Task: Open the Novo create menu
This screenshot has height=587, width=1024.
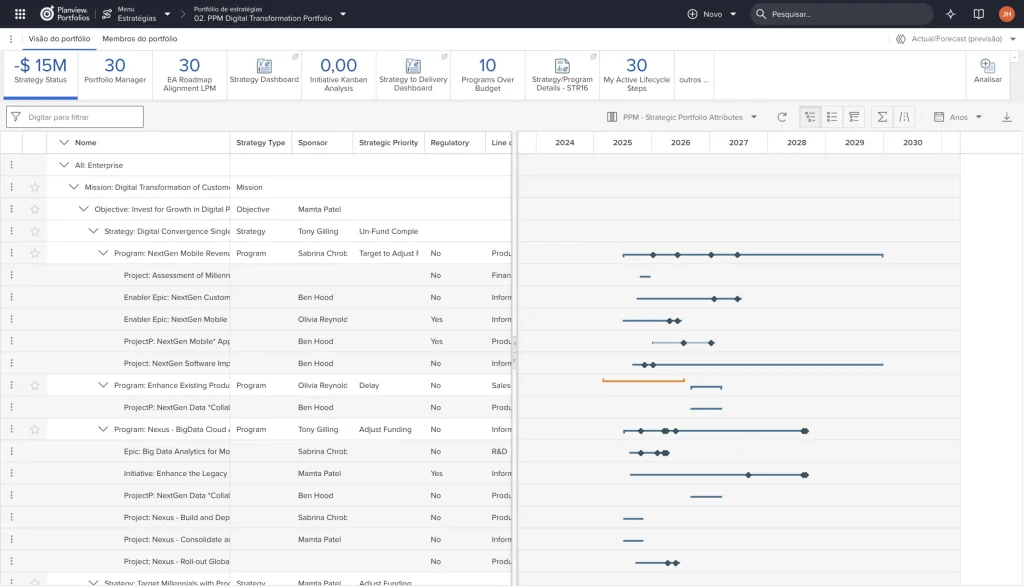Action: 711,14
